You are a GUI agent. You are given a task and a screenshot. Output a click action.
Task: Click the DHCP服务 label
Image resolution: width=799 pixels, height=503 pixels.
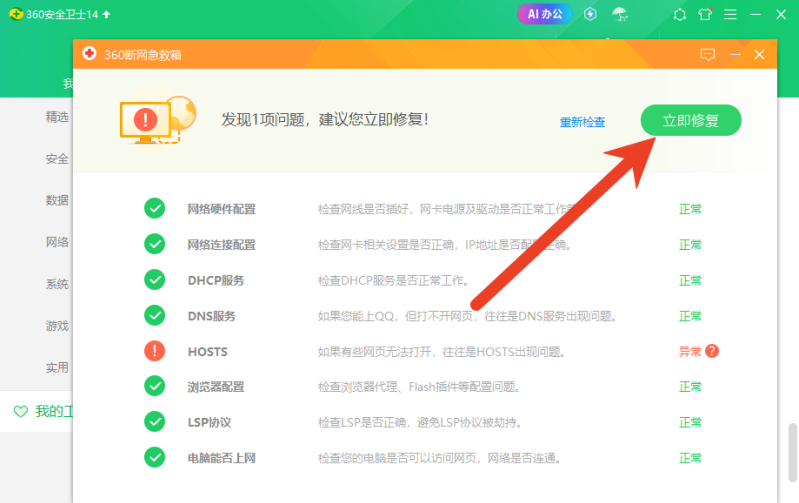point(216,280)
